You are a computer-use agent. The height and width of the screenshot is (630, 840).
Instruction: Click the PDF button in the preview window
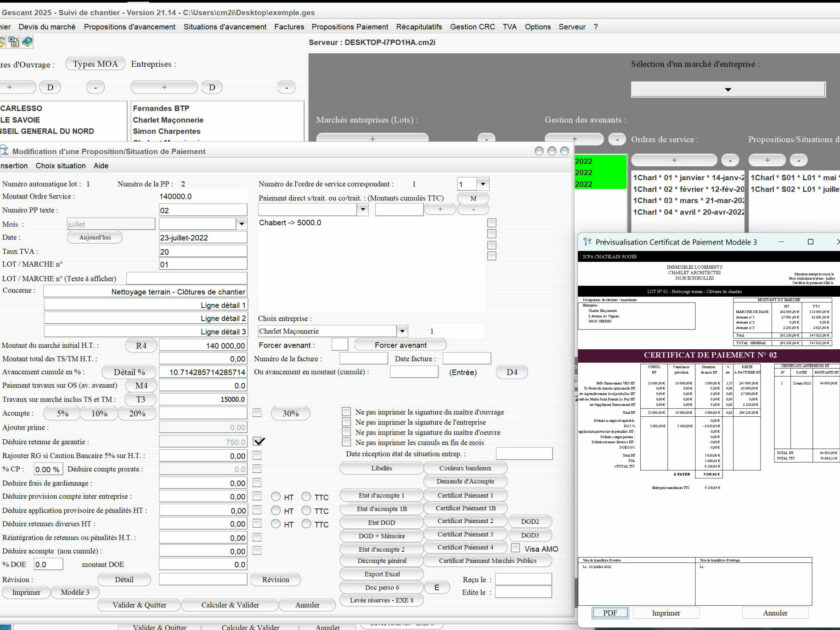(609, 612)
